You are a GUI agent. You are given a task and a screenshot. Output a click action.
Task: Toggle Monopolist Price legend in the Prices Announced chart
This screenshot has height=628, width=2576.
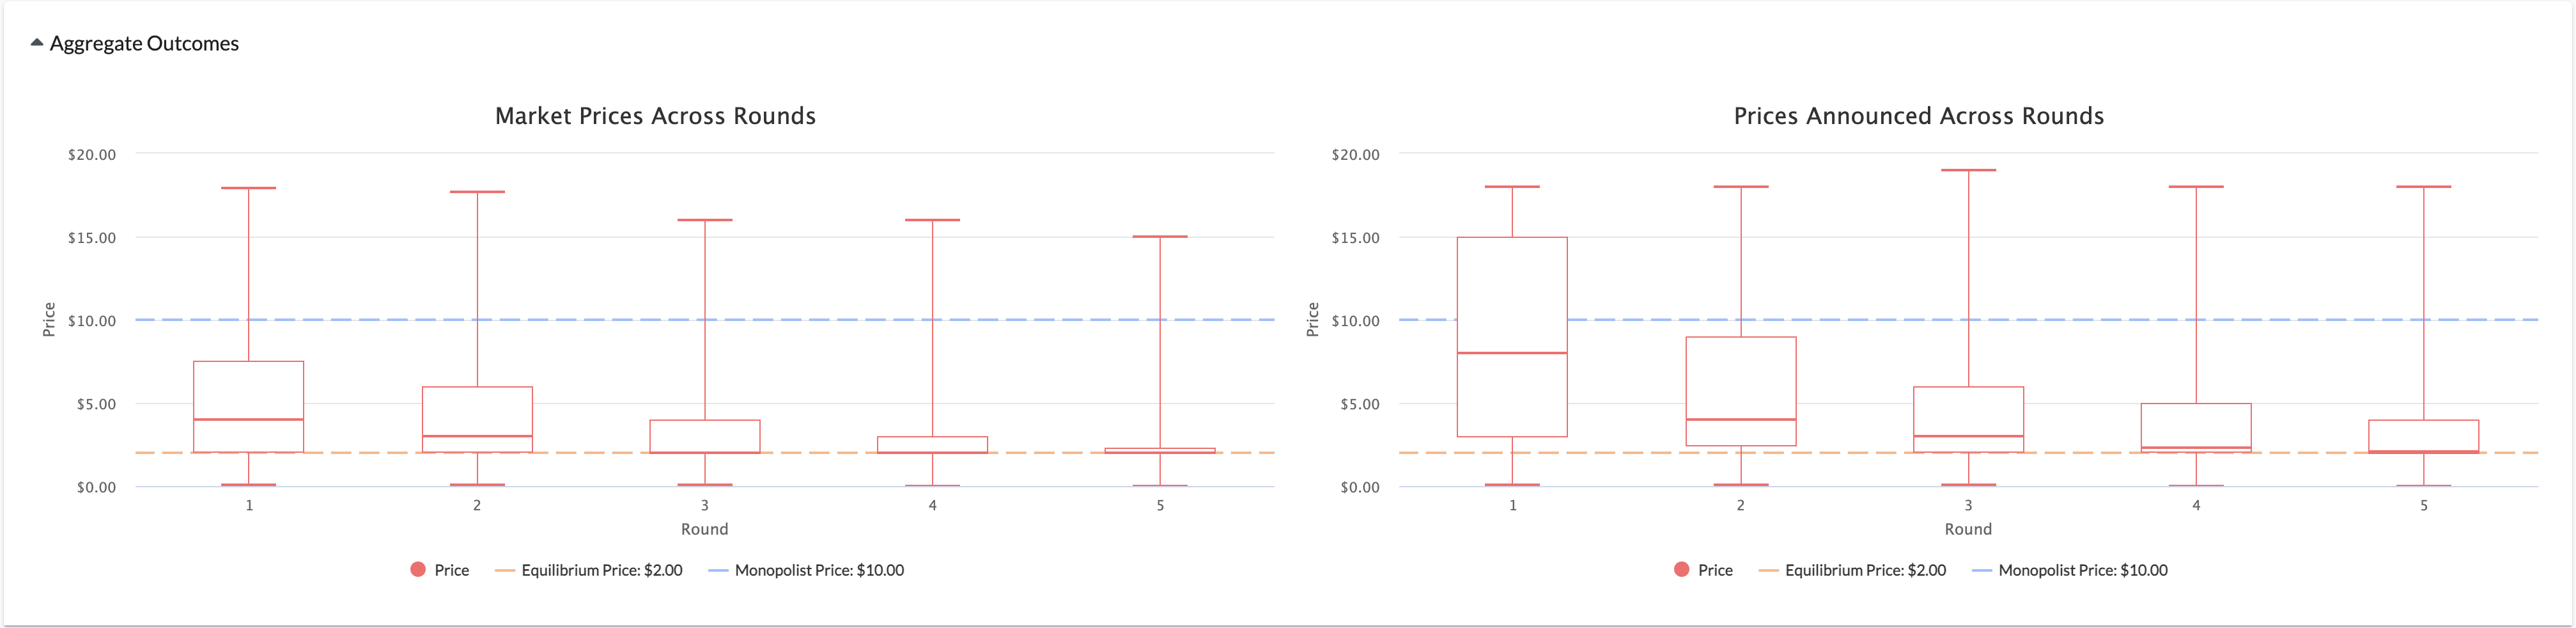[x=2070, y=570]
